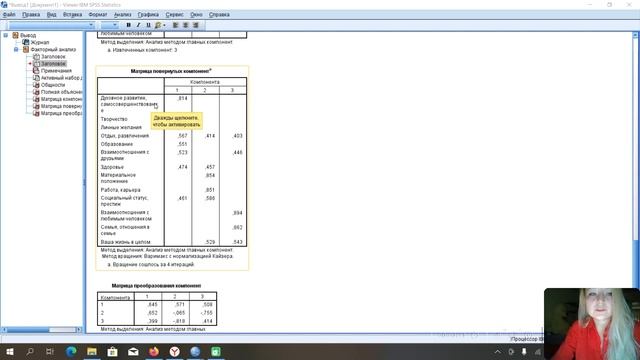Click the Образование row label
640x360 pixels.
click(x=117, y=144)
